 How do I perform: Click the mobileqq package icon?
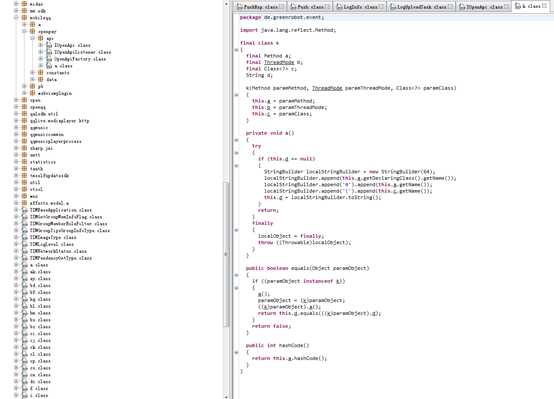point(24,18)
